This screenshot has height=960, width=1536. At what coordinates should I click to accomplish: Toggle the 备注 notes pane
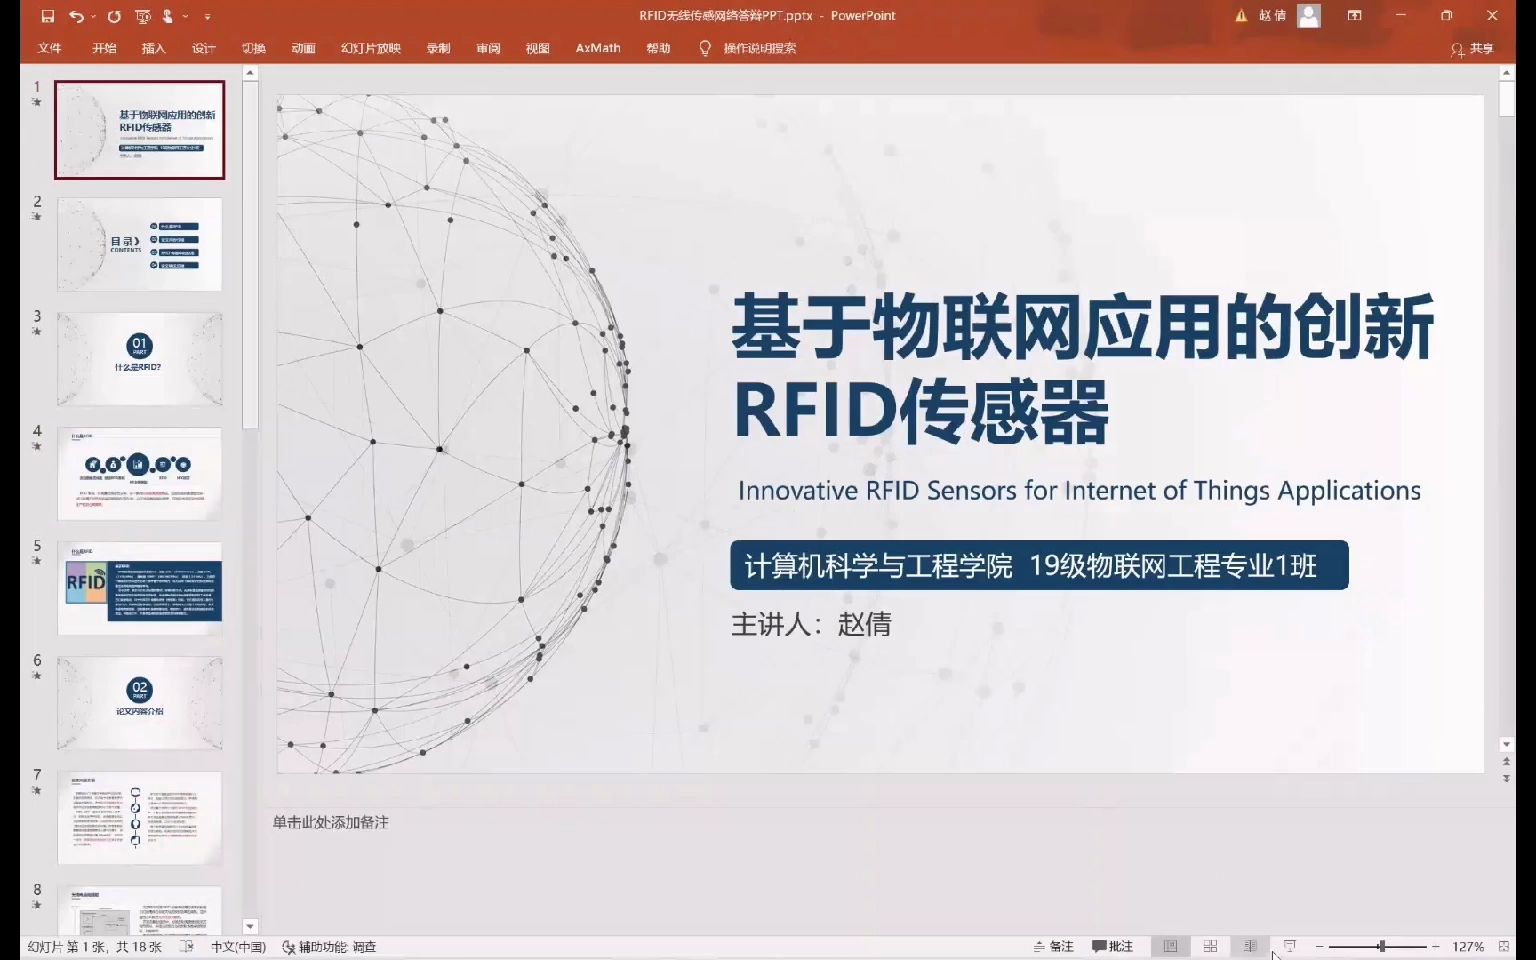tap(1053, 946)
